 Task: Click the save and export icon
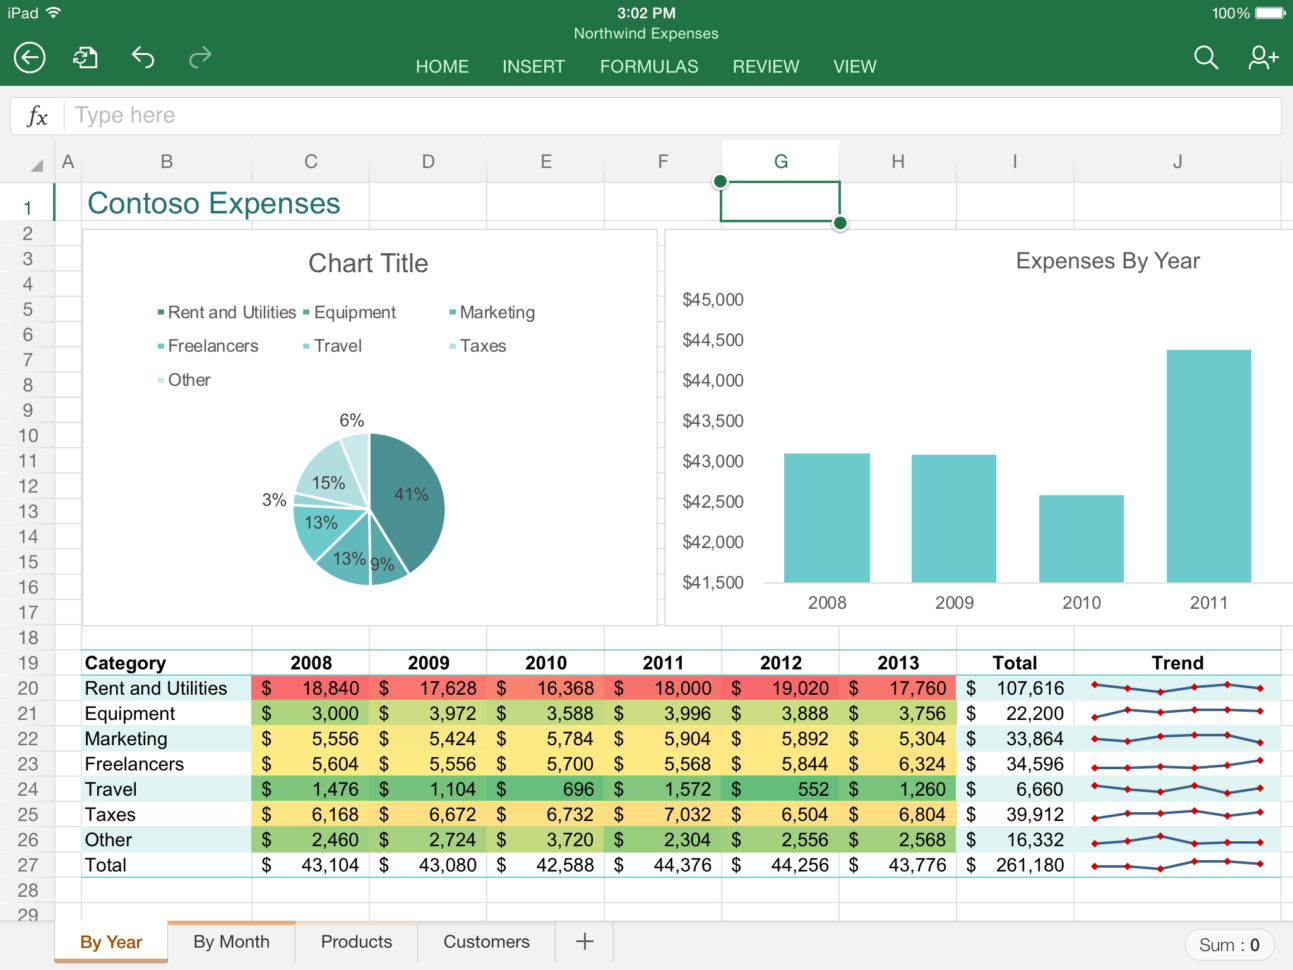point(85,57)
